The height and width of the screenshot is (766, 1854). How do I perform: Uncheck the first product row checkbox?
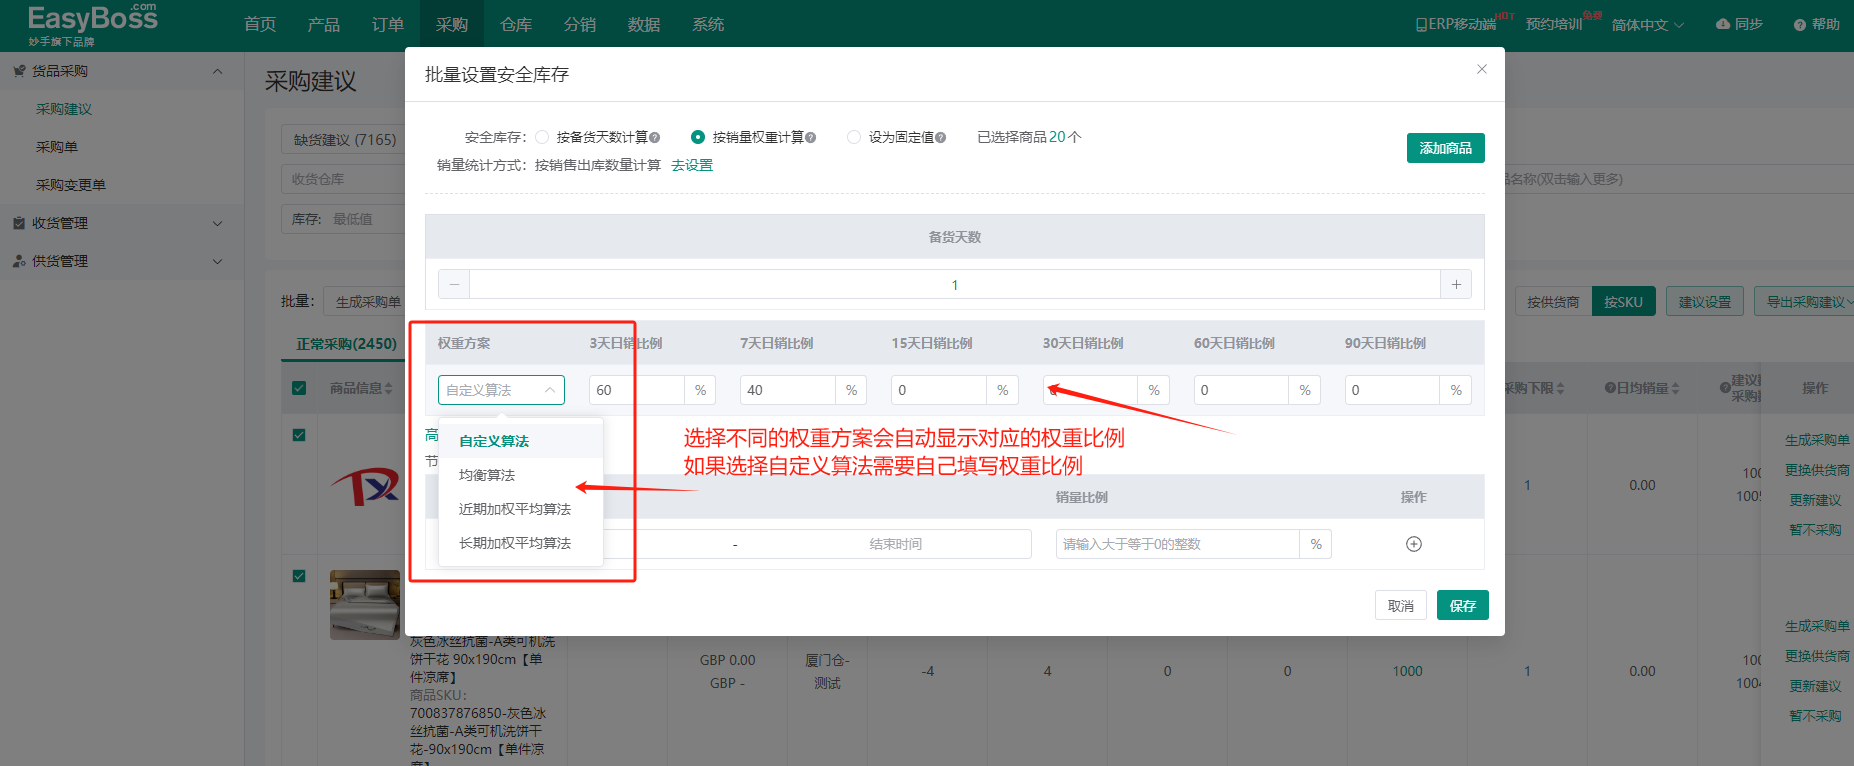(x=299, y=435)
